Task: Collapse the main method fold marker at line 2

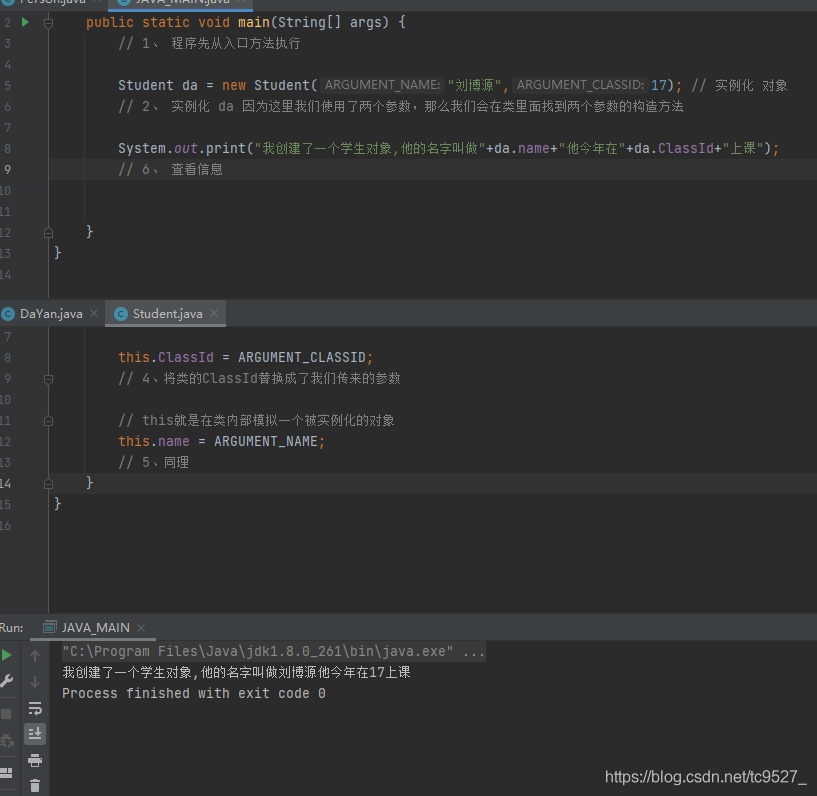Action: pyautogui.click(x=48, y=23)
